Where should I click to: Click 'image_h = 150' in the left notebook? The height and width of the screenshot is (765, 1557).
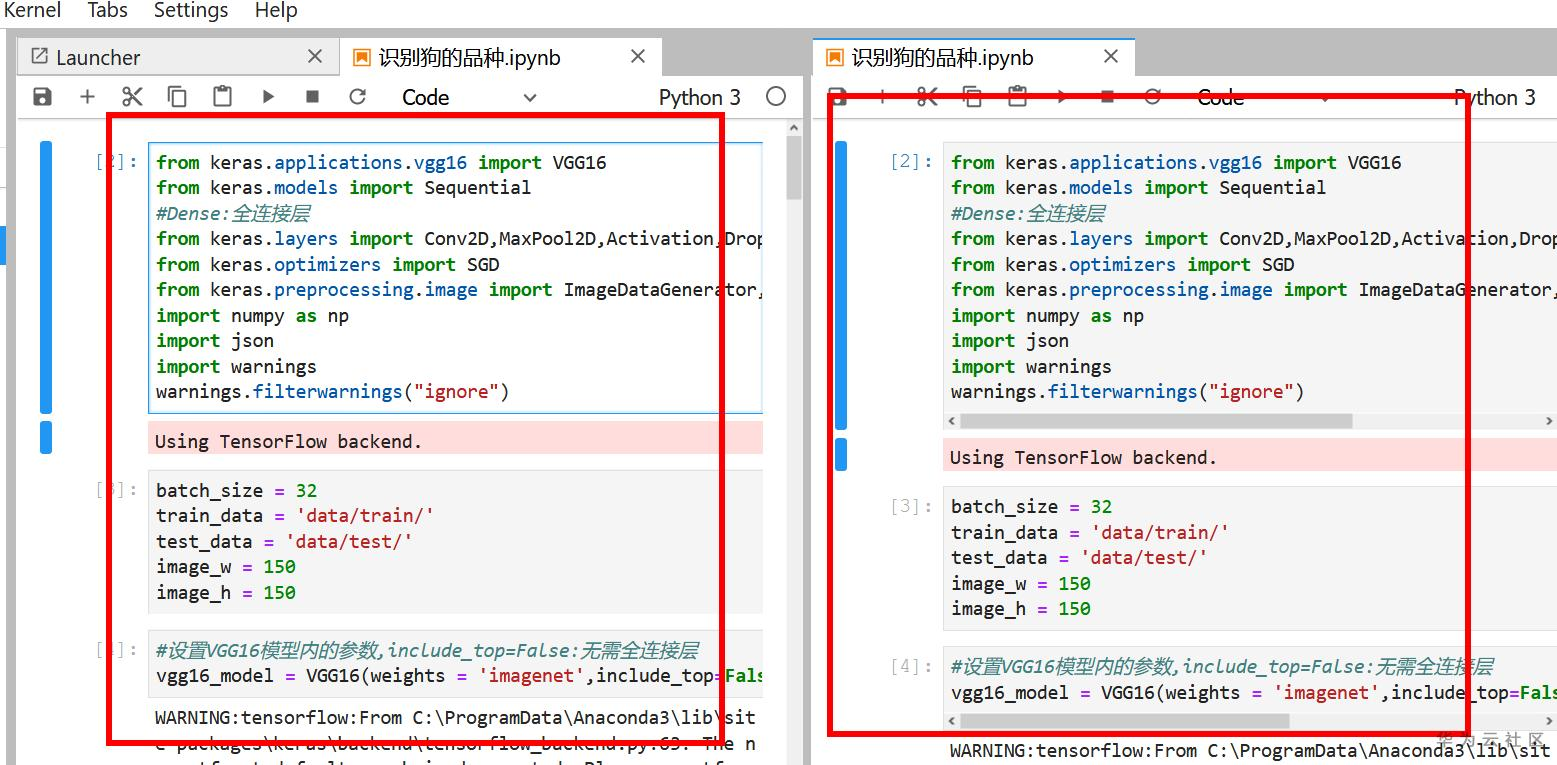pos(226,593)
